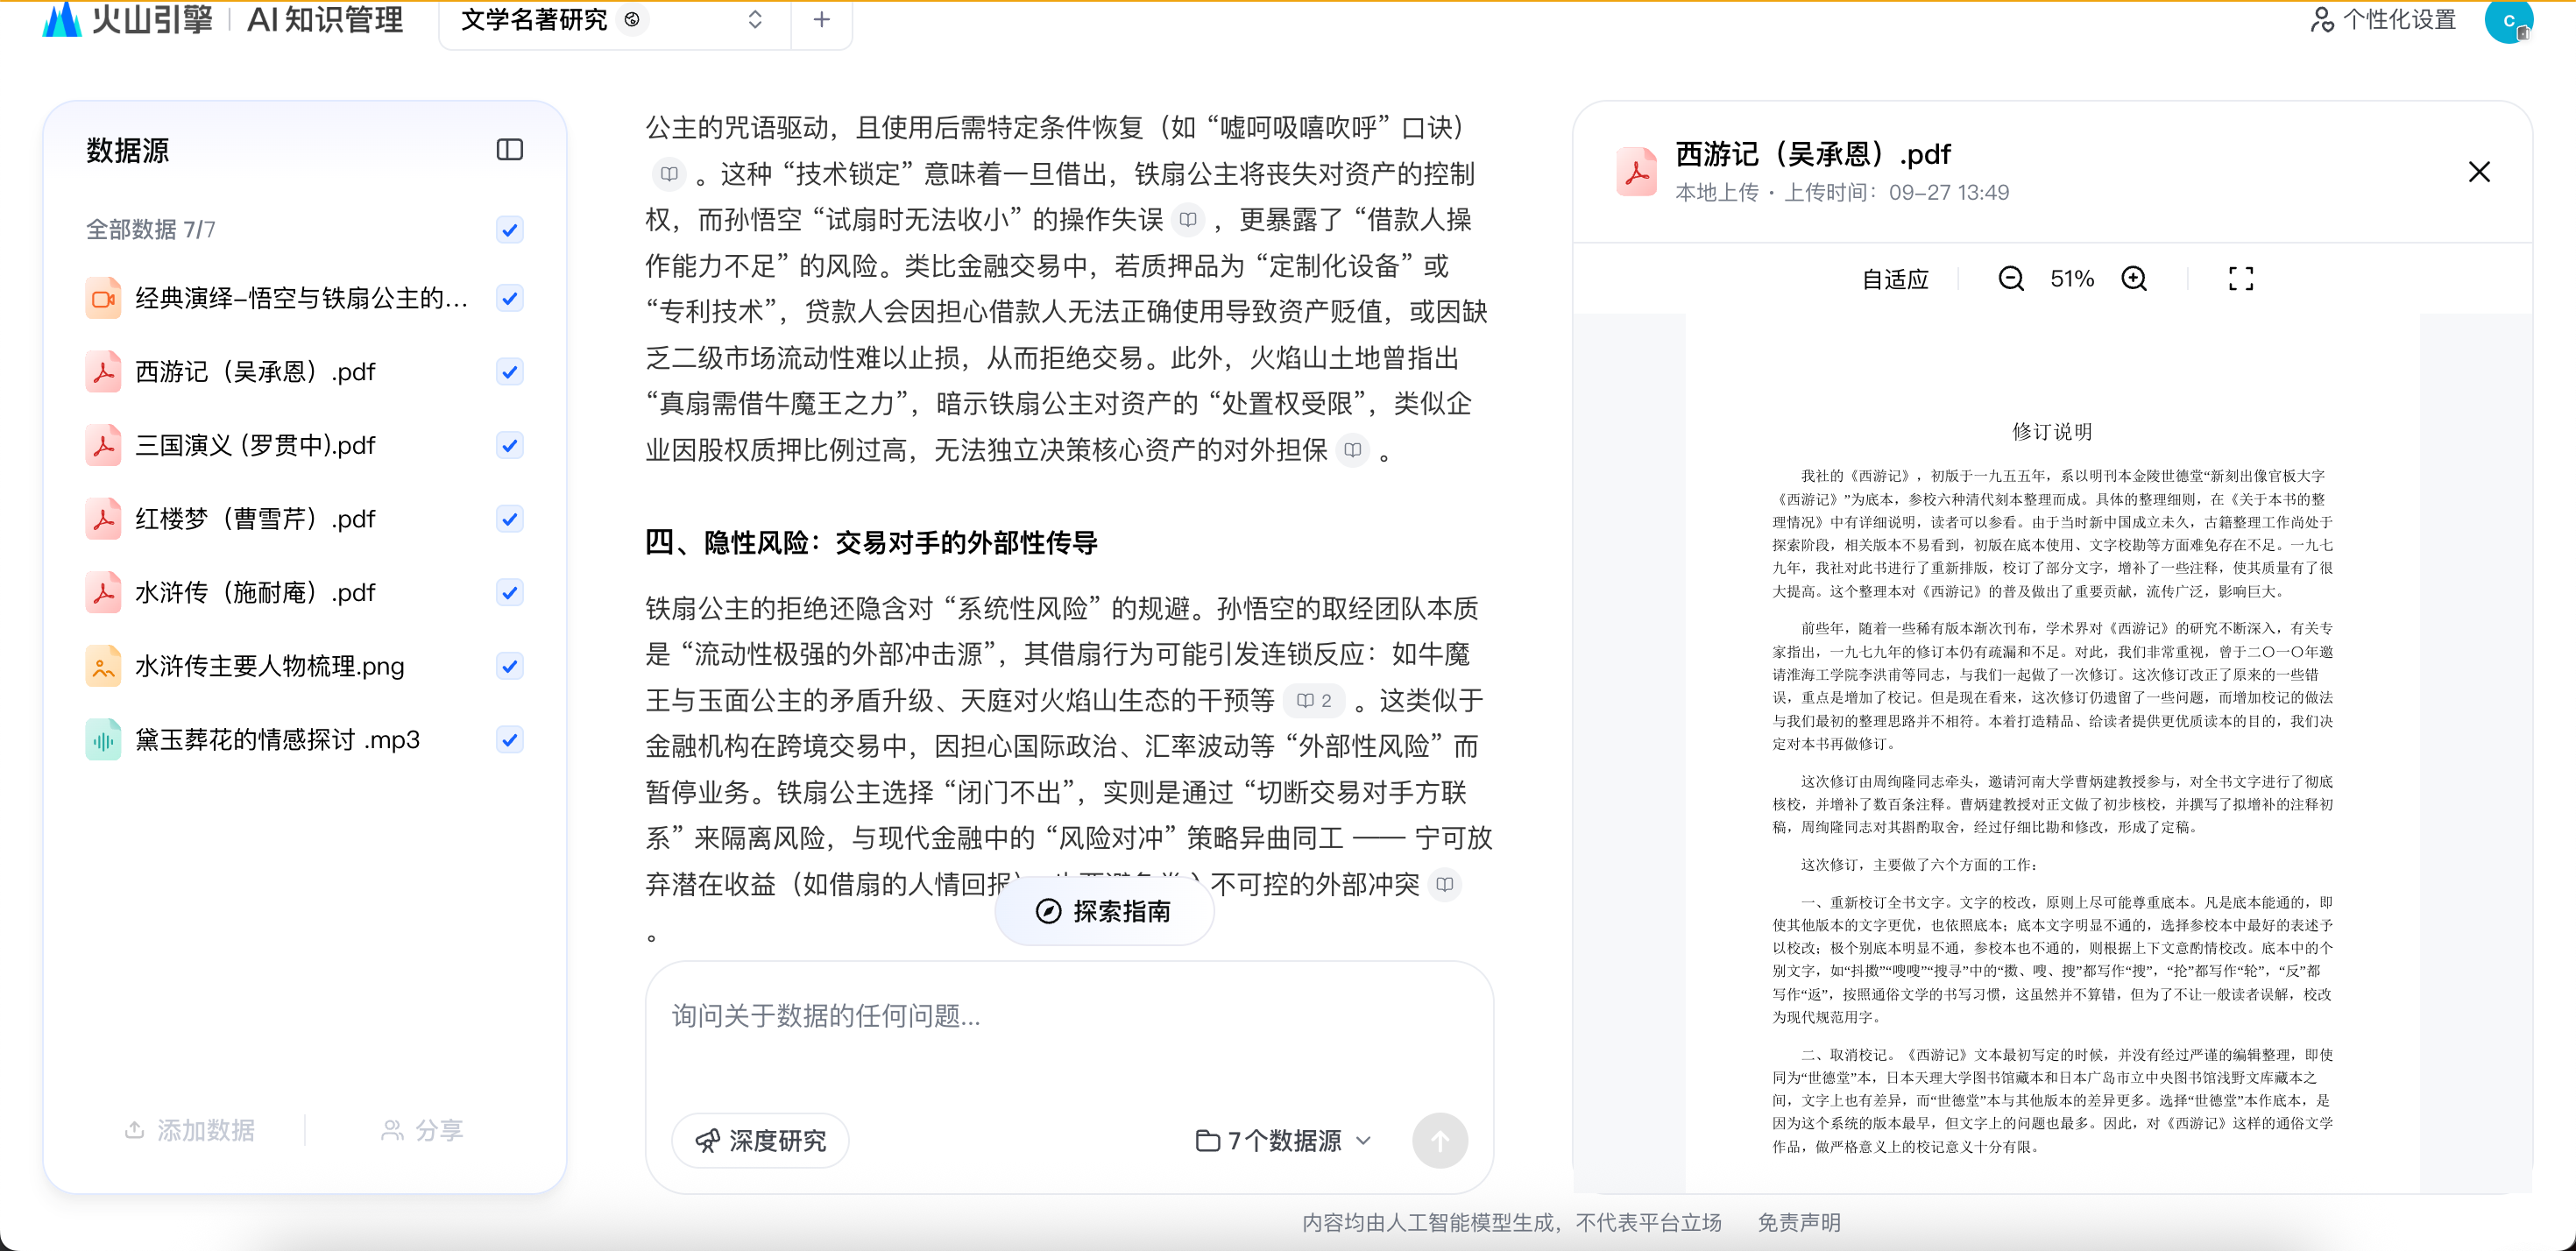Close the 西游记 PDF preview panel

2478,172
